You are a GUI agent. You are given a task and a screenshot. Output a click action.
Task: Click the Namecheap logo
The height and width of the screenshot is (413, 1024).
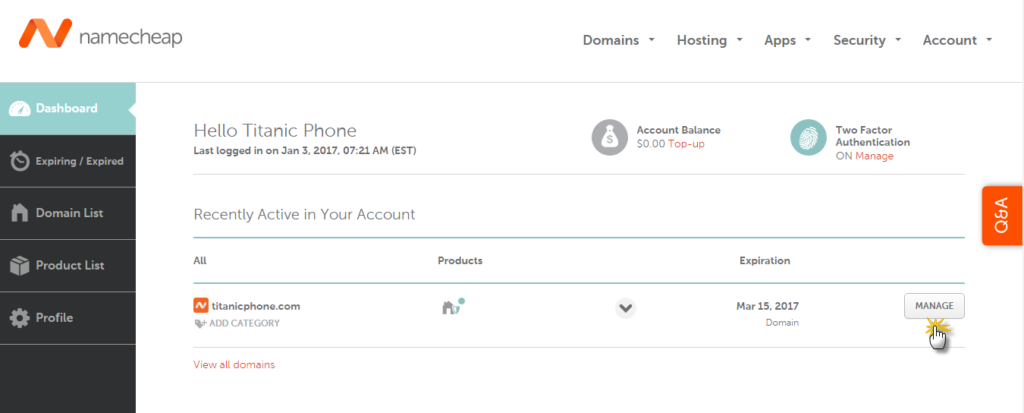click(x=101, y=33)
